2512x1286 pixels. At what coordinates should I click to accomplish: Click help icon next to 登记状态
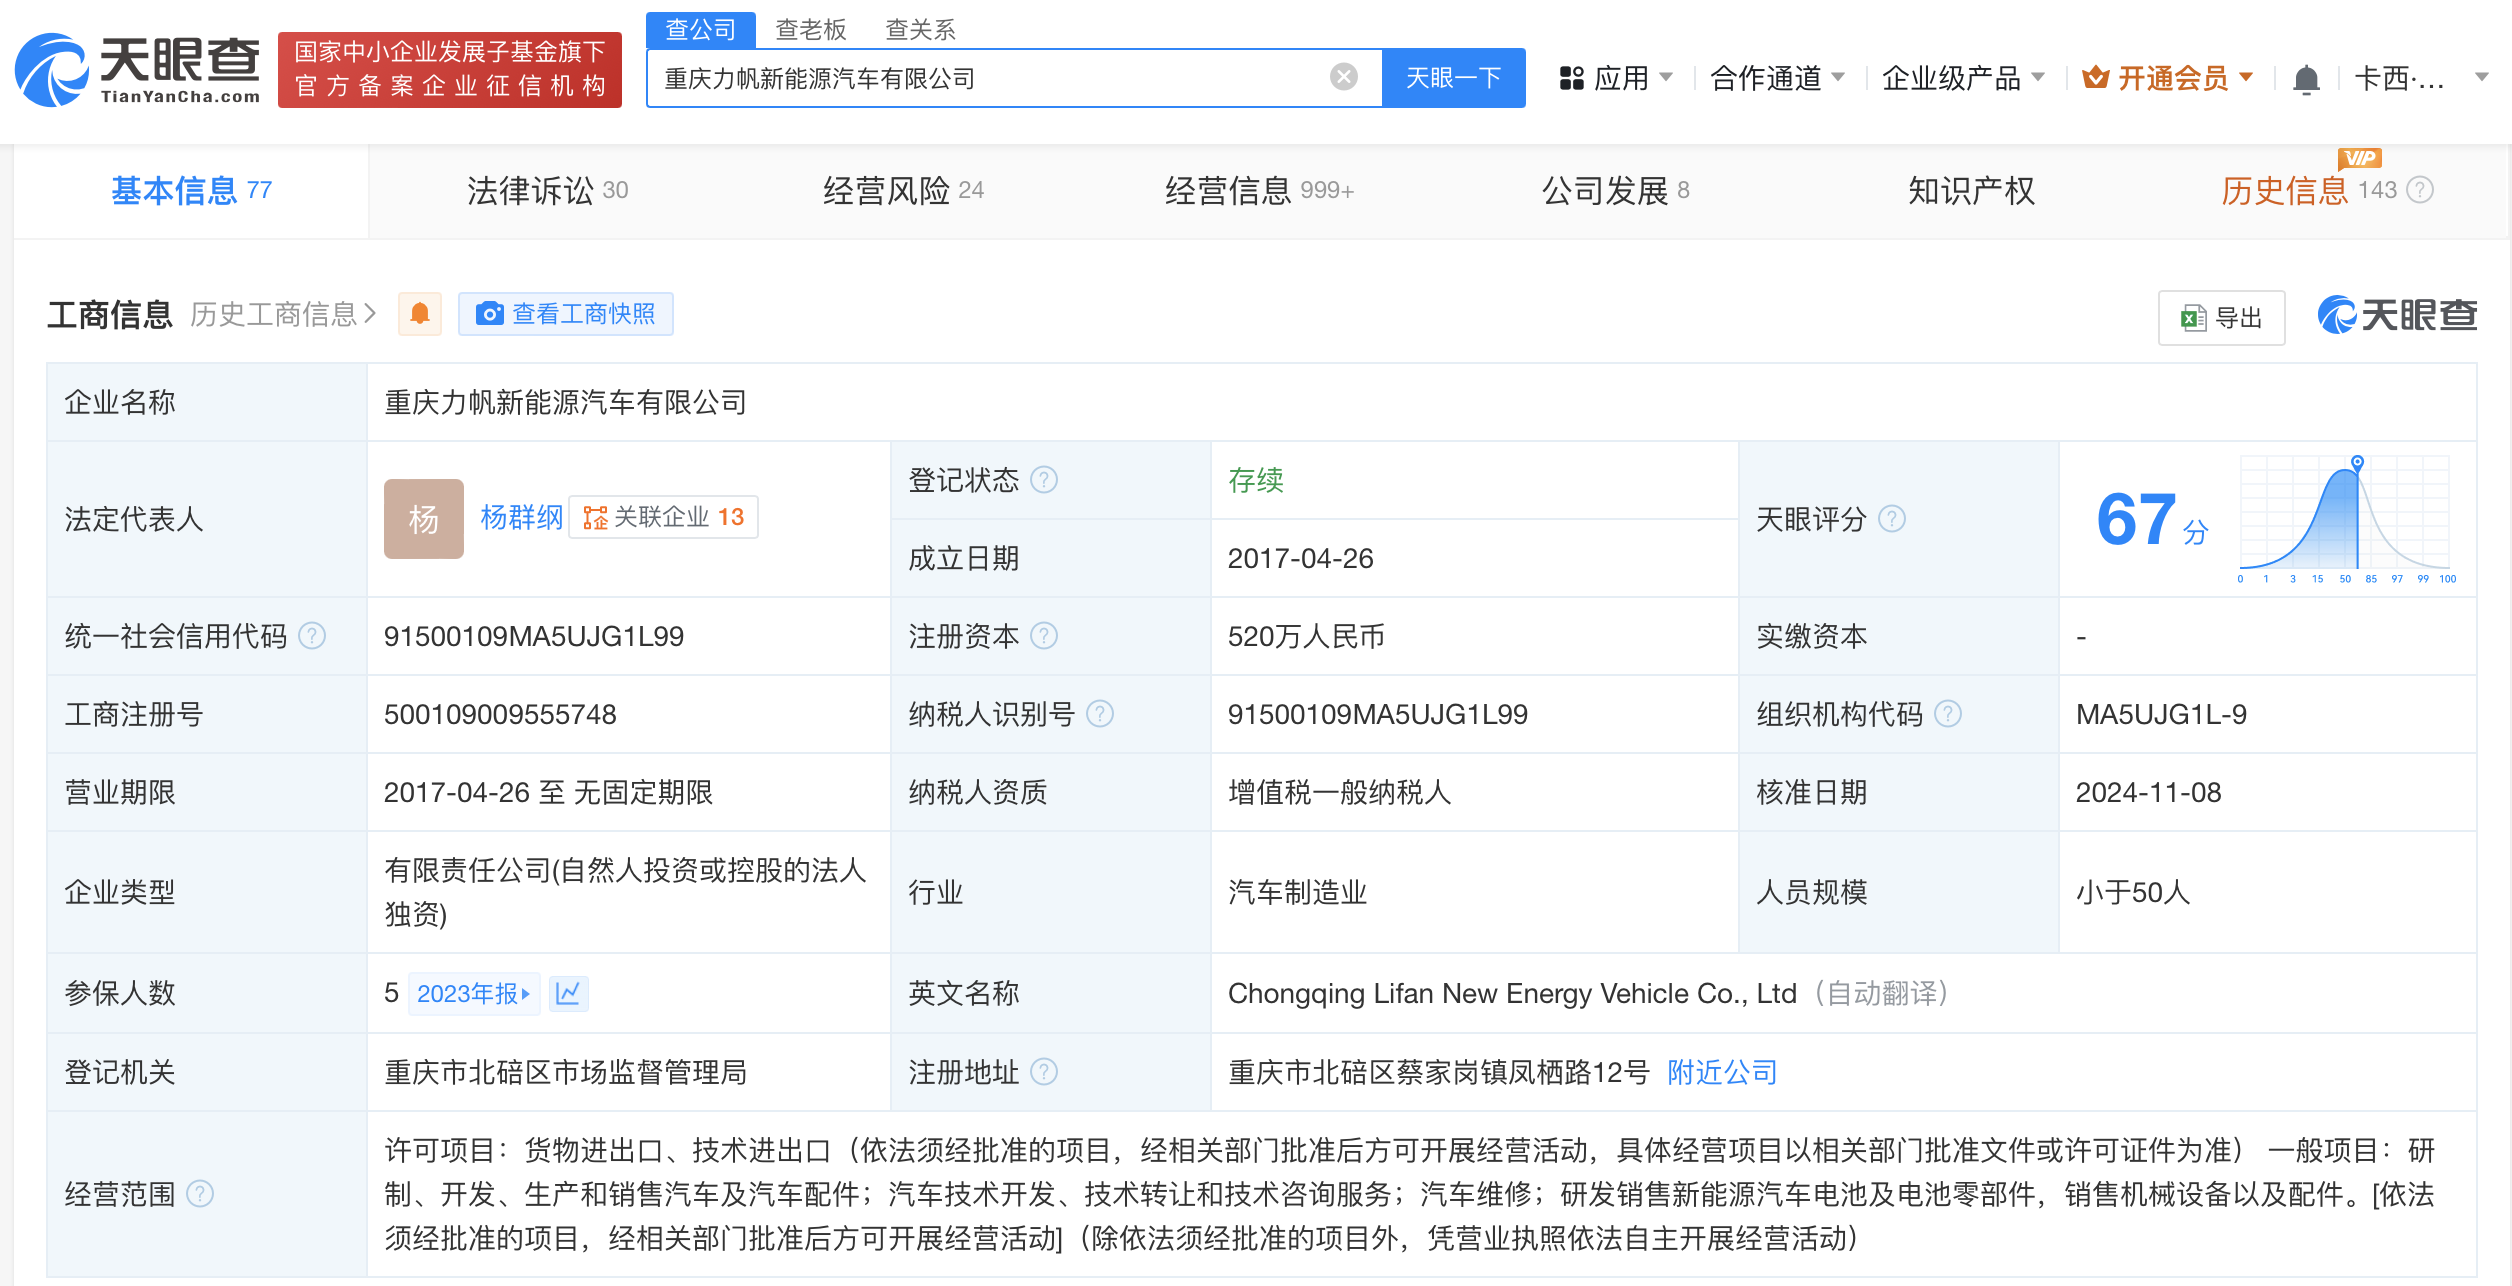[1044, 480]
